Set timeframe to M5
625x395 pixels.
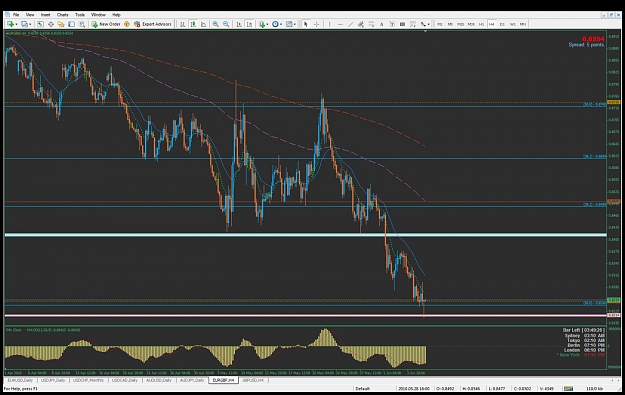450,24
